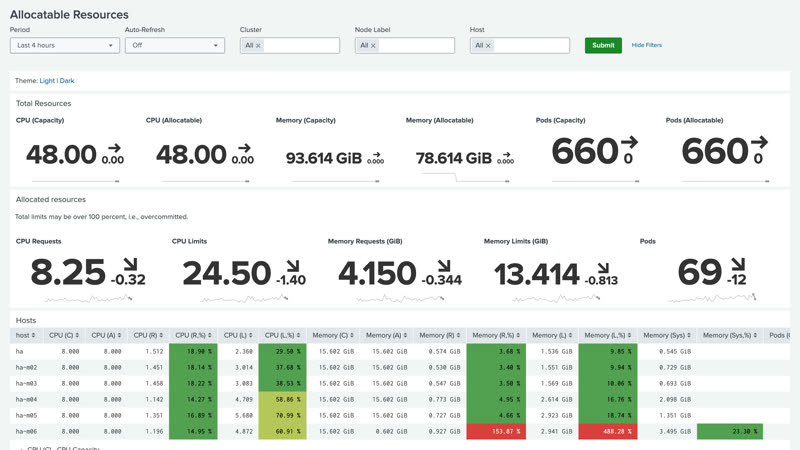Sort by Memory (R,%) column header
The image size is (800, 450).
[496, 335]
